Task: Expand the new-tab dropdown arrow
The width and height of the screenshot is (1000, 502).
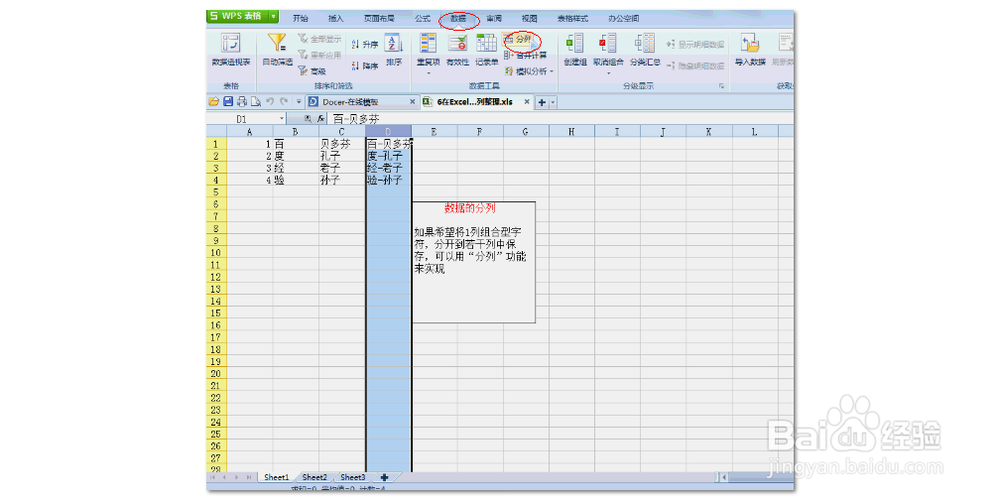Action: coord(553,102)
